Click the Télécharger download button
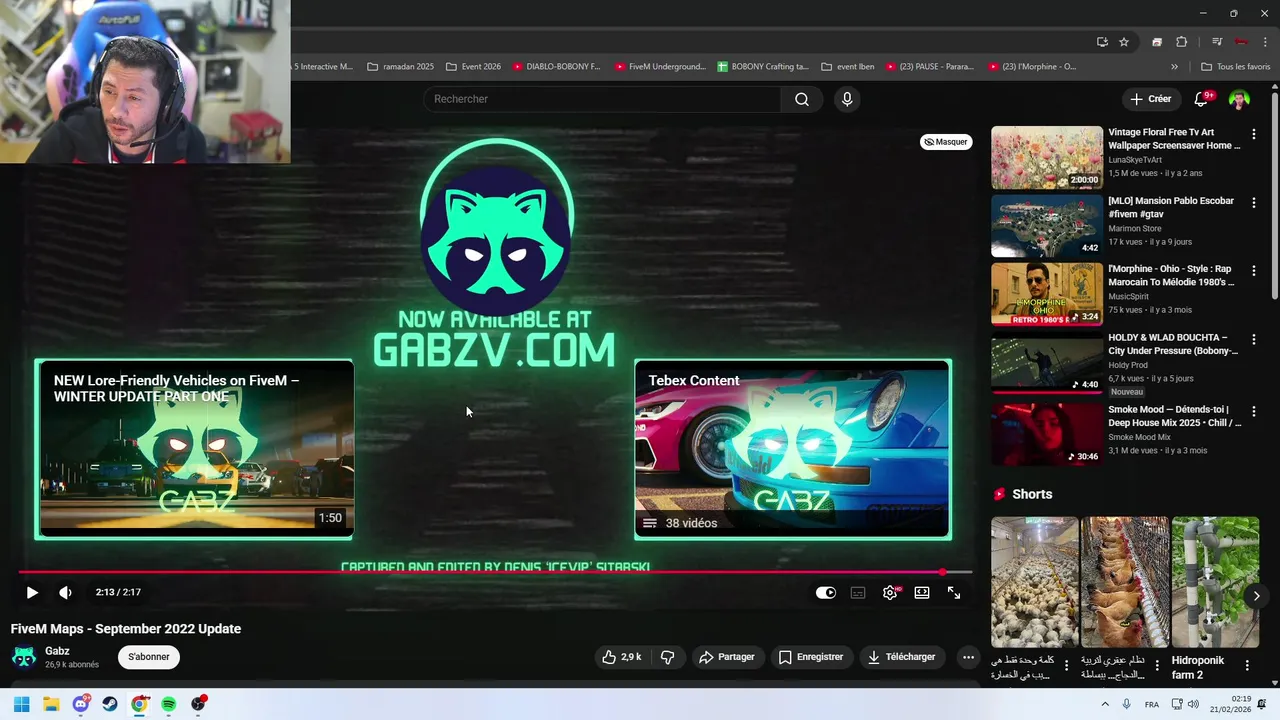This screenshot has width=1280, height=720. coord(902,657)
